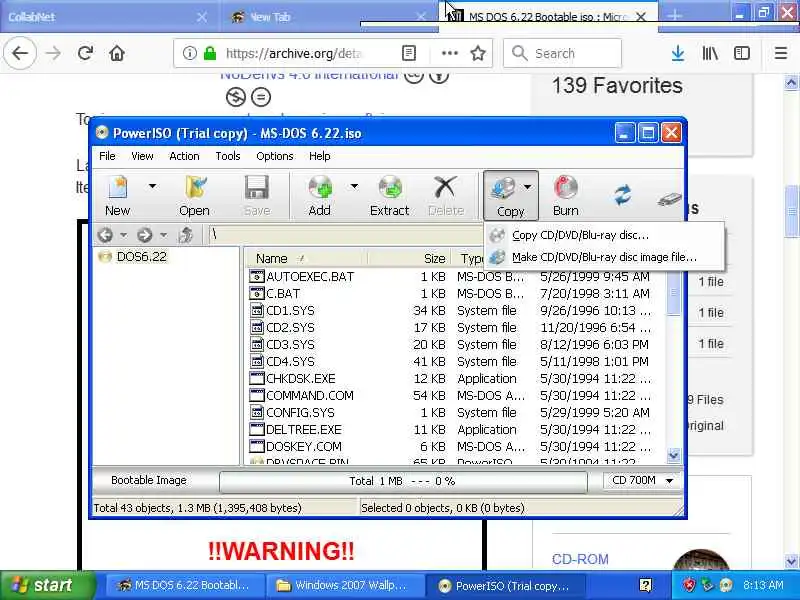800x600 pixels.
Task: Select the DOS6.22 tree node
Action: (x=141, y=257)
